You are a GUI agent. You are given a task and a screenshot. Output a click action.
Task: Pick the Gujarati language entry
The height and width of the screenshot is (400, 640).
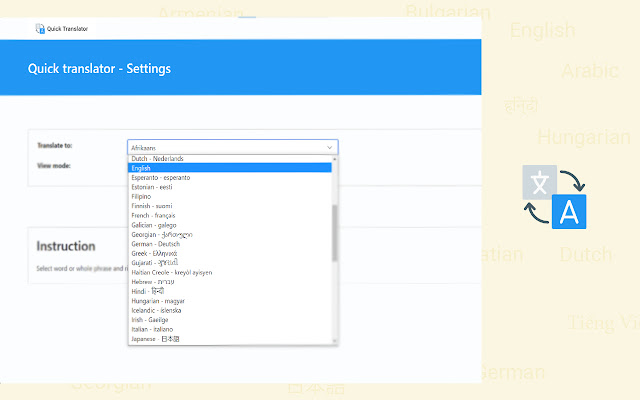pos(230,262)
